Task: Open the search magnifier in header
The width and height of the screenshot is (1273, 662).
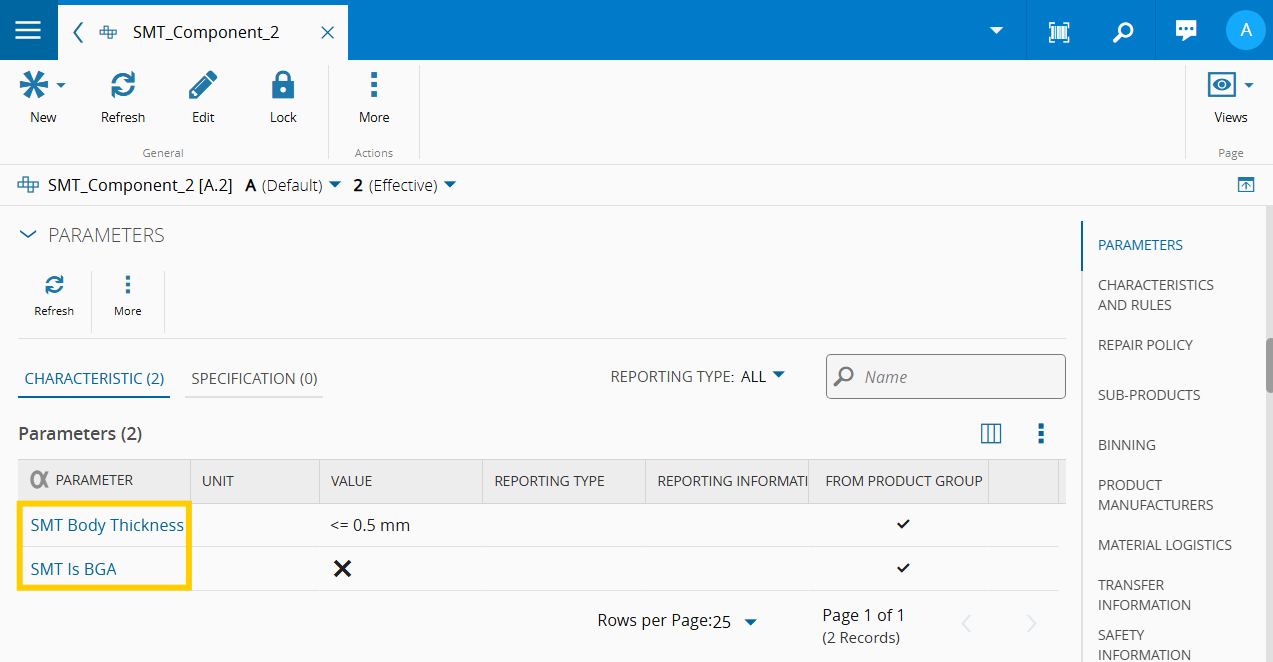Action: tap(1123, 31)
